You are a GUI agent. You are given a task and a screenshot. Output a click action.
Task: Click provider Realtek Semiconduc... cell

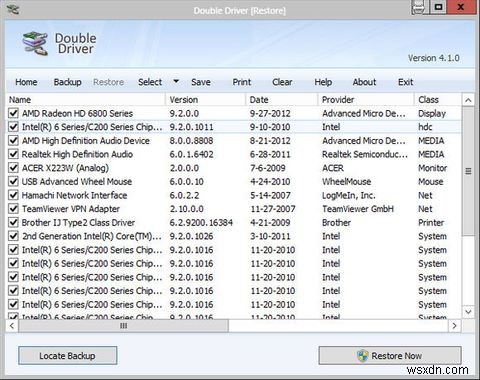click(x=365, y=154)
